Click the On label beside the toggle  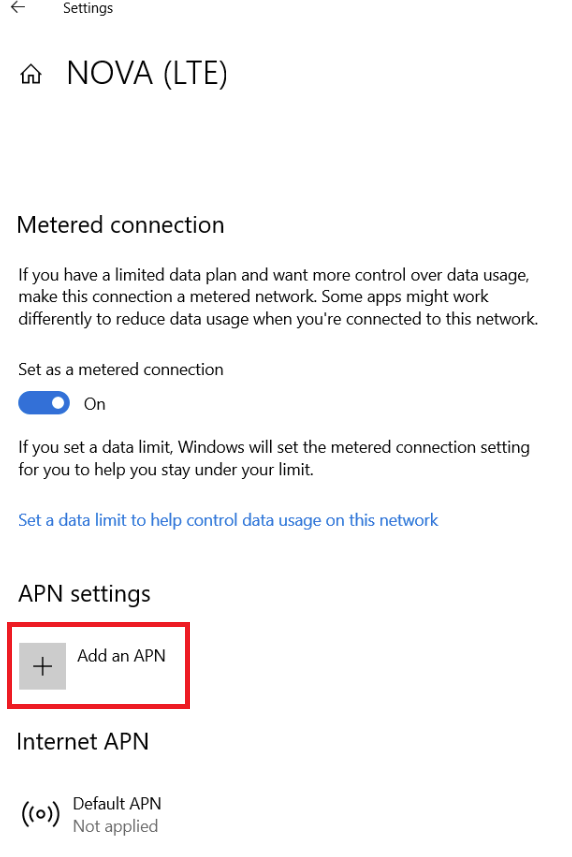click(95, 404)
